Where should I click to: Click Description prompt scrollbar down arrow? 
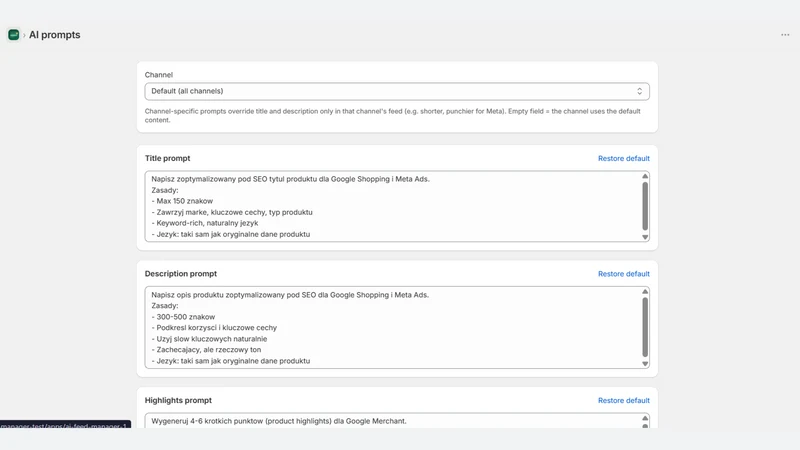pos(645,364)
